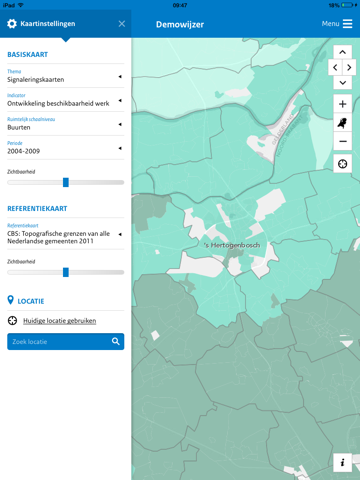The image size is (360, 480).
Task: Zoom in with the plus button
Action: pyautogui.click(x=342, y=104)
